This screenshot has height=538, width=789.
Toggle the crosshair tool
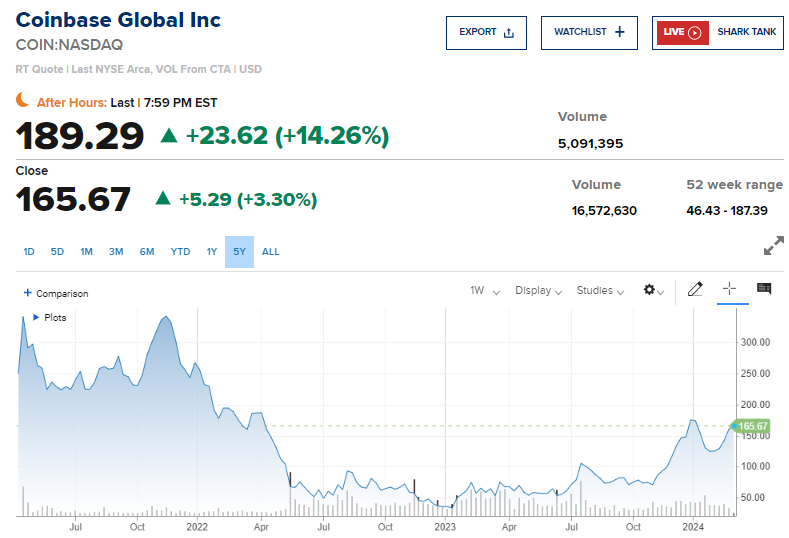pos(729,289)
